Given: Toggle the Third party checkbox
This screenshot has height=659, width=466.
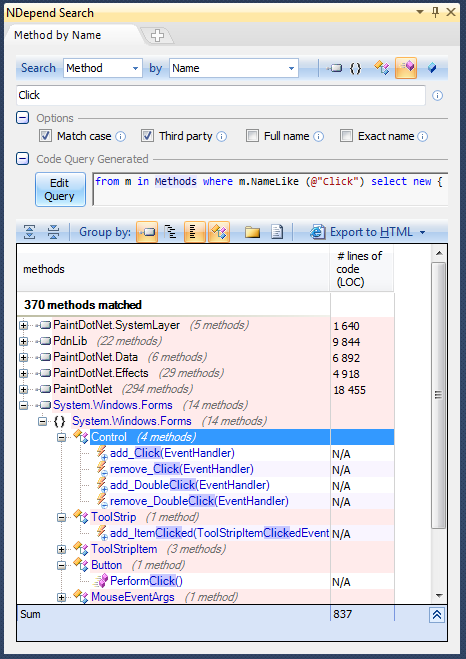Looking at the screenshot, I should pos(147,136).
